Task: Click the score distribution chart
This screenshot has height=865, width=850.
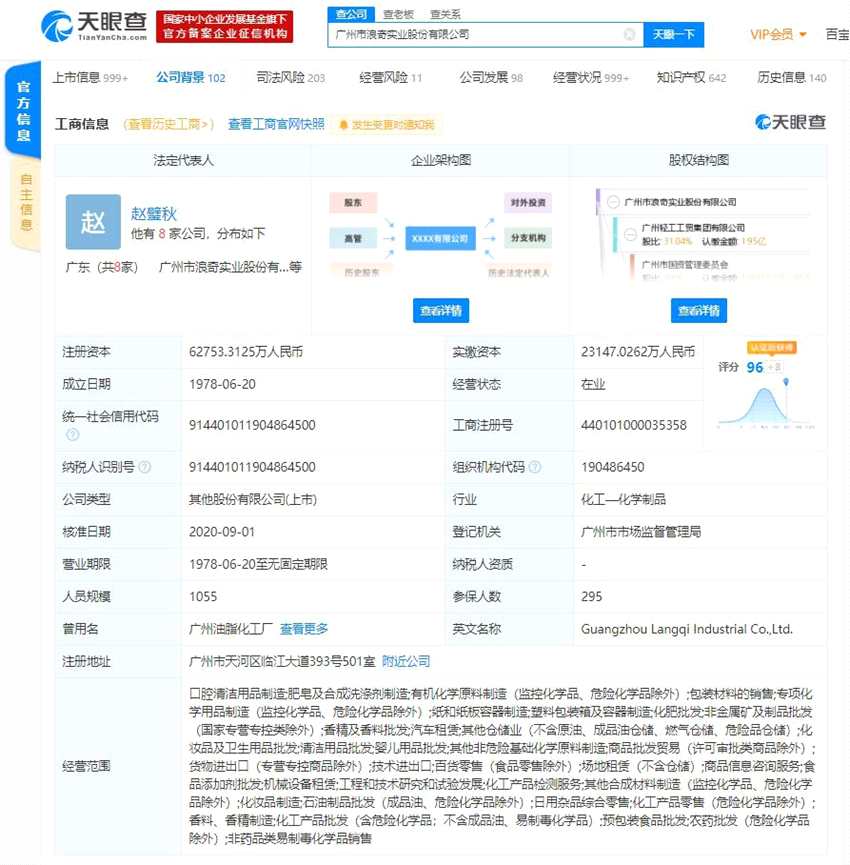Action: pos(766,405)
